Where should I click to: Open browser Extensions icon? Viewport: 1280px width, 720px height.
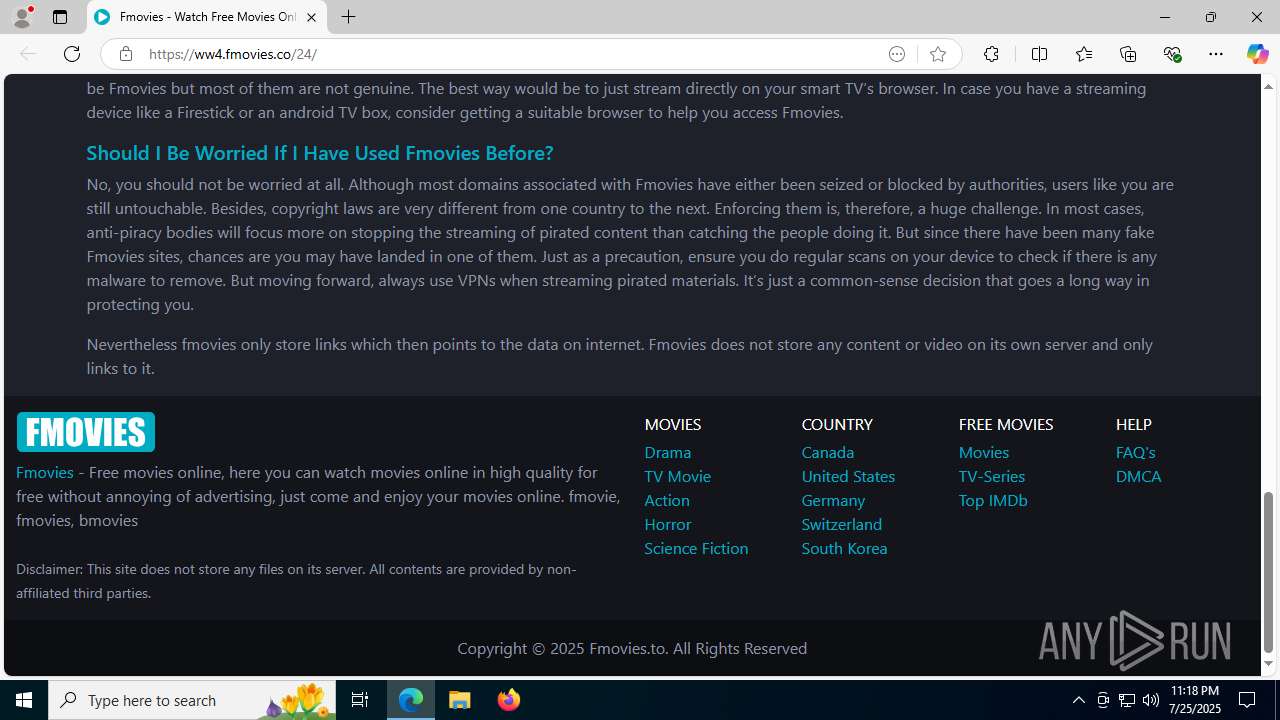click(x=991, y=54)
